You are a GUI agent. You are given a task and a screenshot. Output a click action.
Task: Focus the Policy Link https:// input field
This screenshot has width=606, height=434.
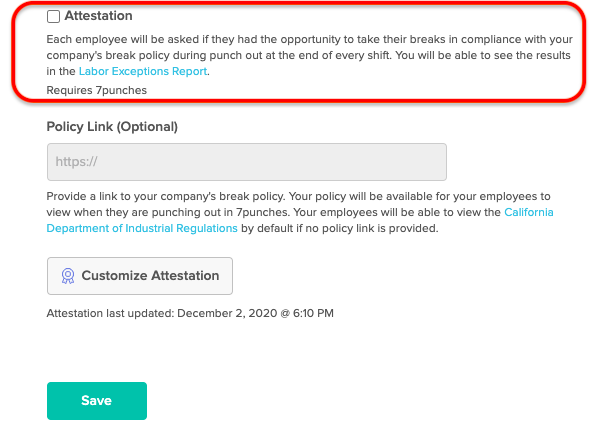pyautogui.click(x=247, y=162)
